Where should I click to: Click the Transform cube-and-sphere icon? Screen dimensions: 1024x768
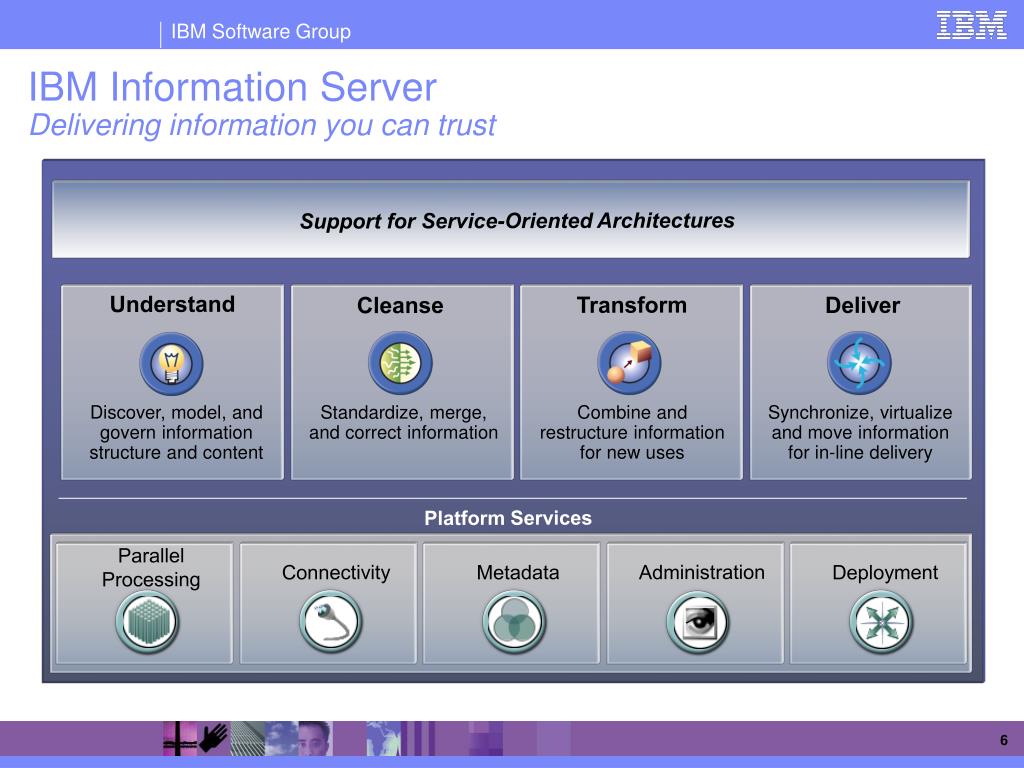pos(630,362)
